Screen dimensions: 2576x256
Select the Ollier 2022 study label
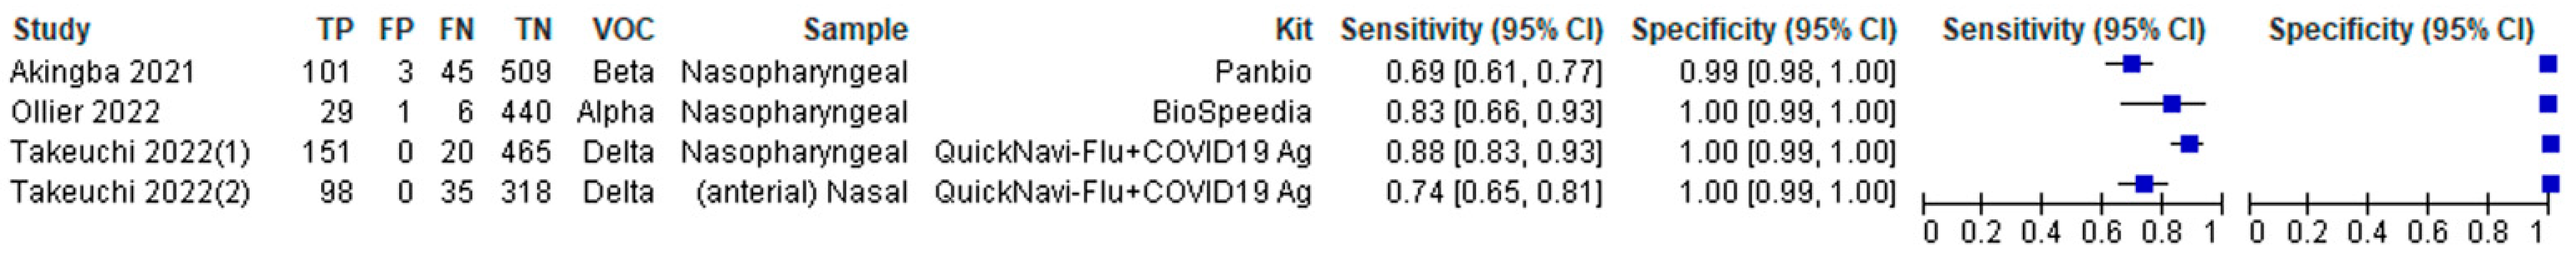click(x=85, y=112)
